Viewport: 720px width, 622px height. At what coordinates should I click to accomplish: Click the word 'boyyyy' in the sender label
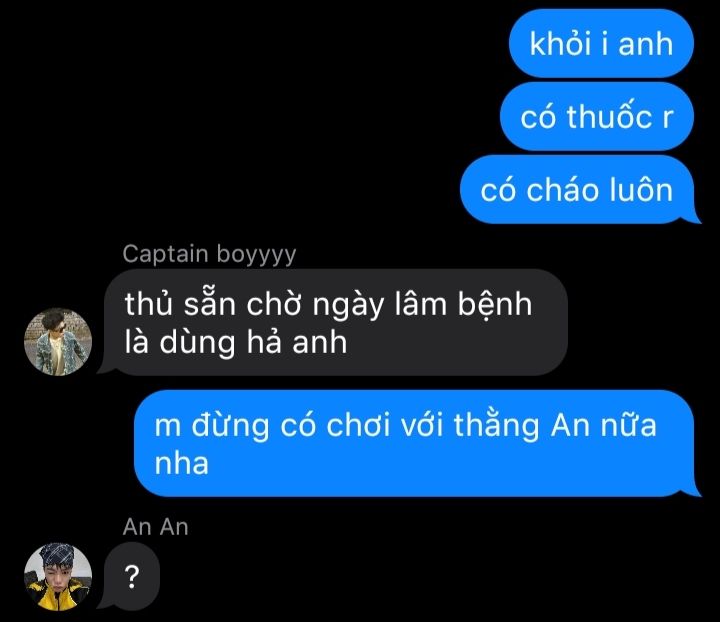click(x=256, y=255)
